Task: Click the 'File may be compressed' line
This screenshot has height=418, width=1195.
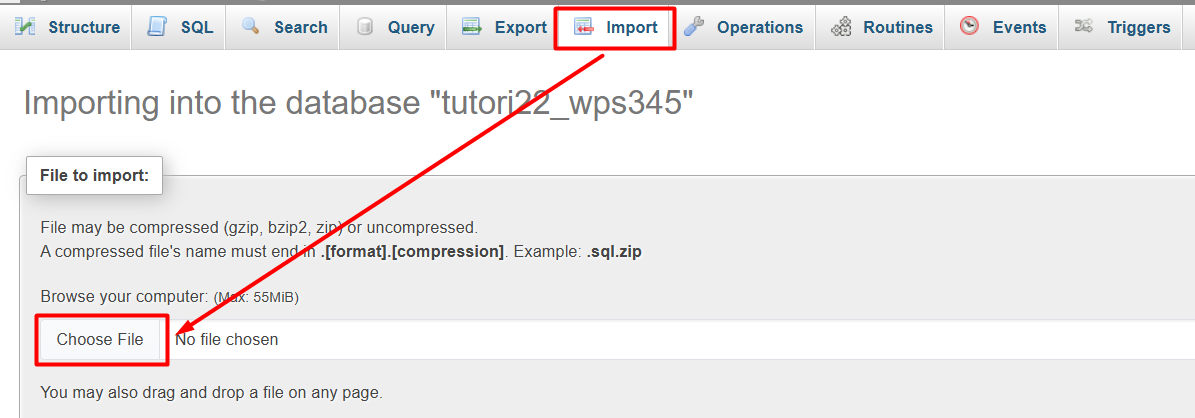Action: click(x=259, y=227)
